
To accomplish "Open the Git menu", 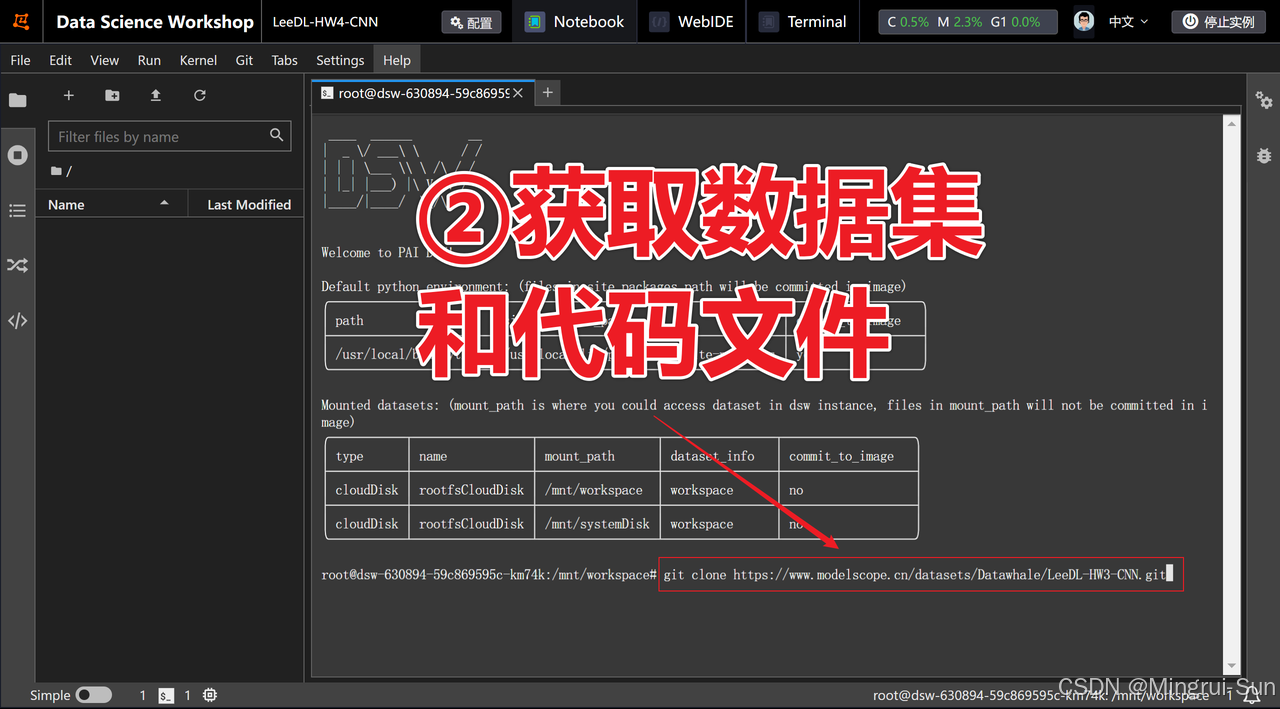I will [244, 60].
